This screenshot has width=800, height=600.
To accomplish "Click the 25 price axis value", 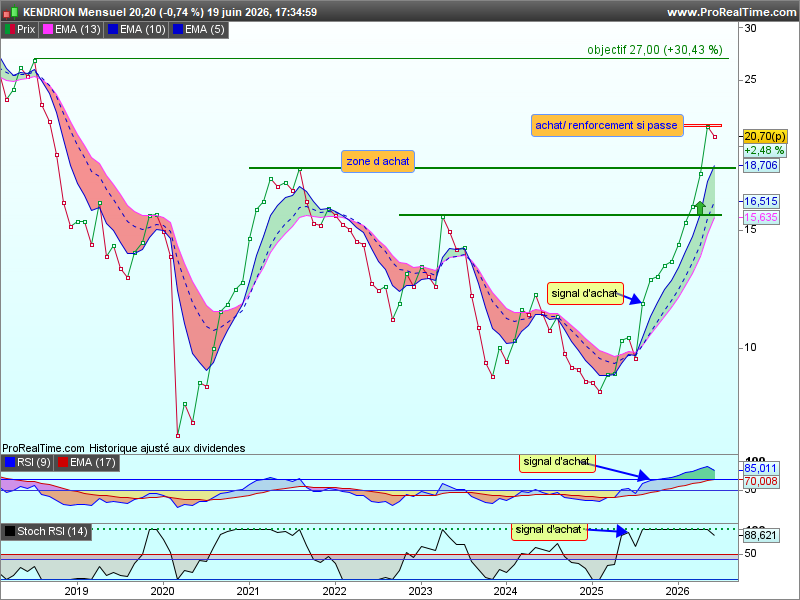I will [751, 80].
